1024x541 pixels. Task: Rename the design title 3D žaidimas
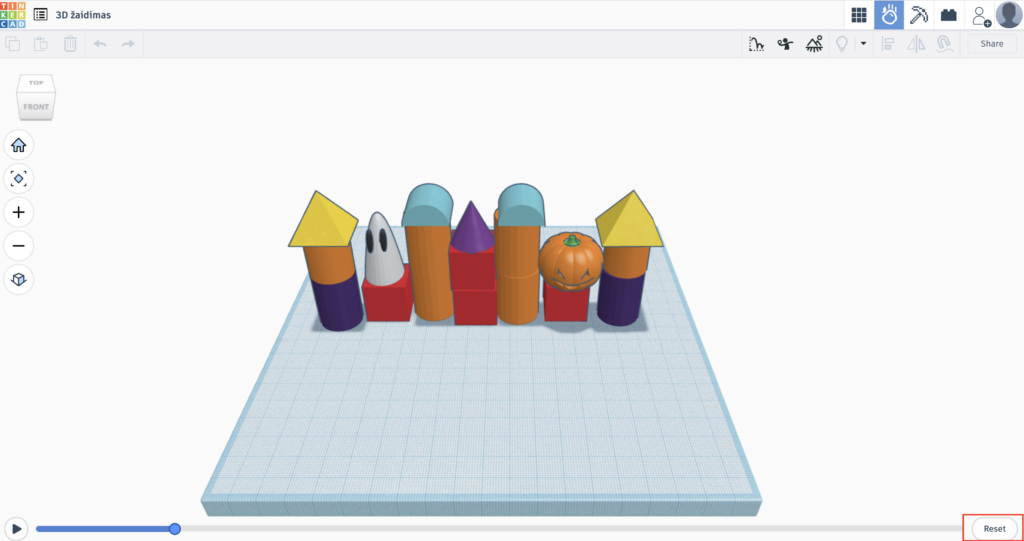(83, 15)
